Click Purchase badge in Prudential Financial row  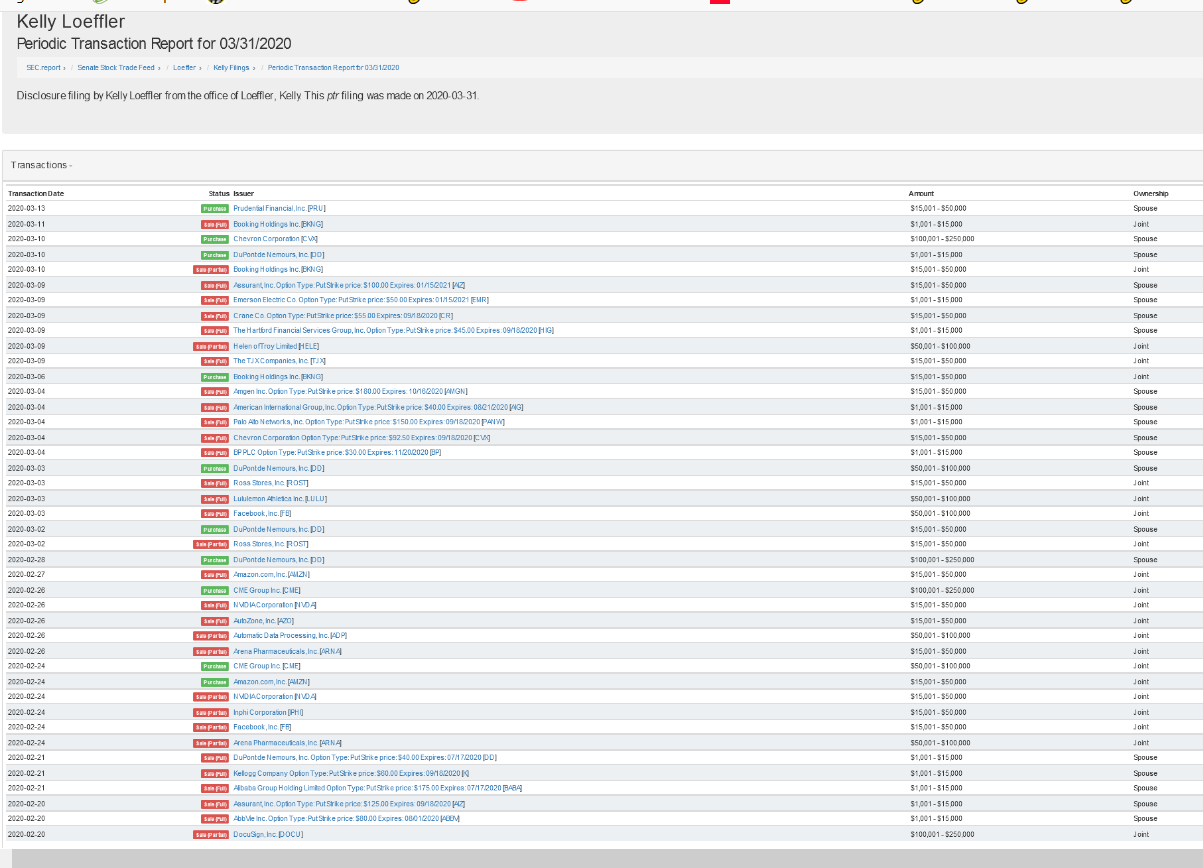click(215, 209)
